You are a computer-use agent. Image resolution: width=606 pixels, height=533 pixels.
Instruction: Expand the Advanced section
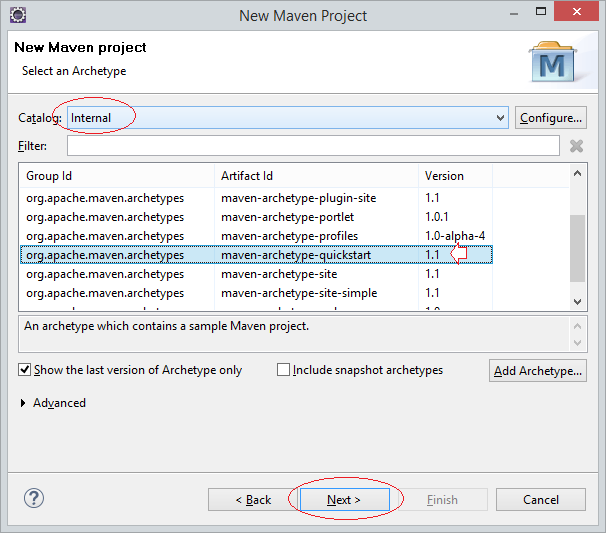pyautogui.click(x=23, y=403)
